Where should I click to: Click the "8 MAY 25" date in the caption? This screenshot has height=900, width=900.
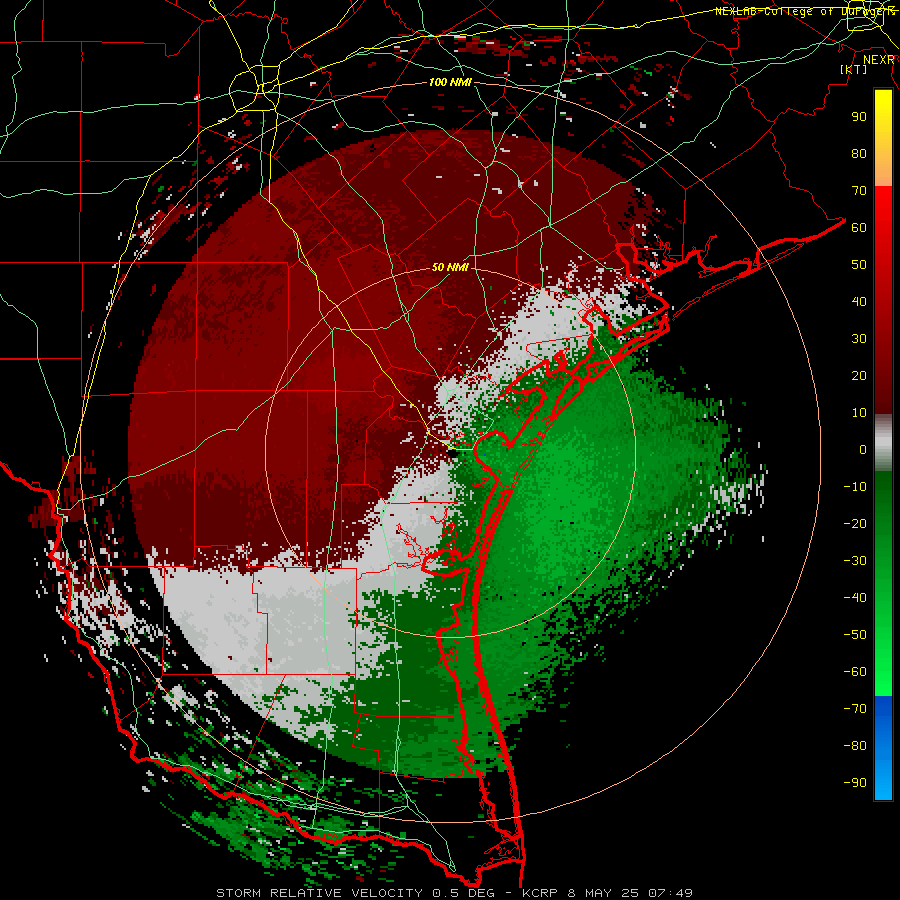click(x=603, y=893)
